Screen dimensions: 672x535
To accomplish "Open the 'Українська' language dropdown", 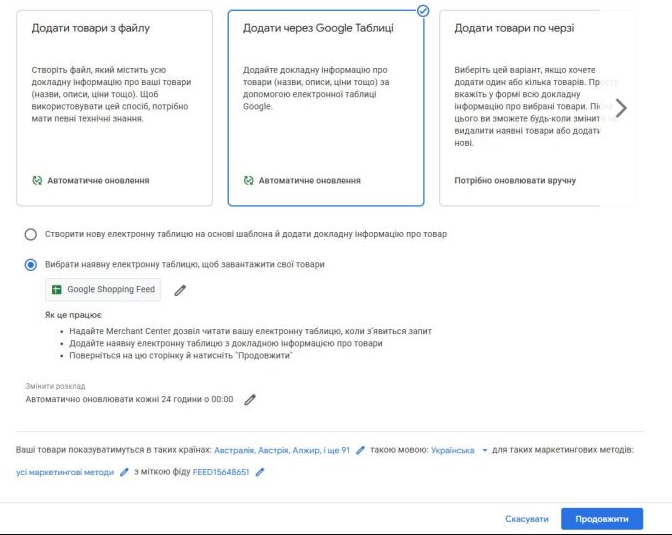I will click(453, 450).
